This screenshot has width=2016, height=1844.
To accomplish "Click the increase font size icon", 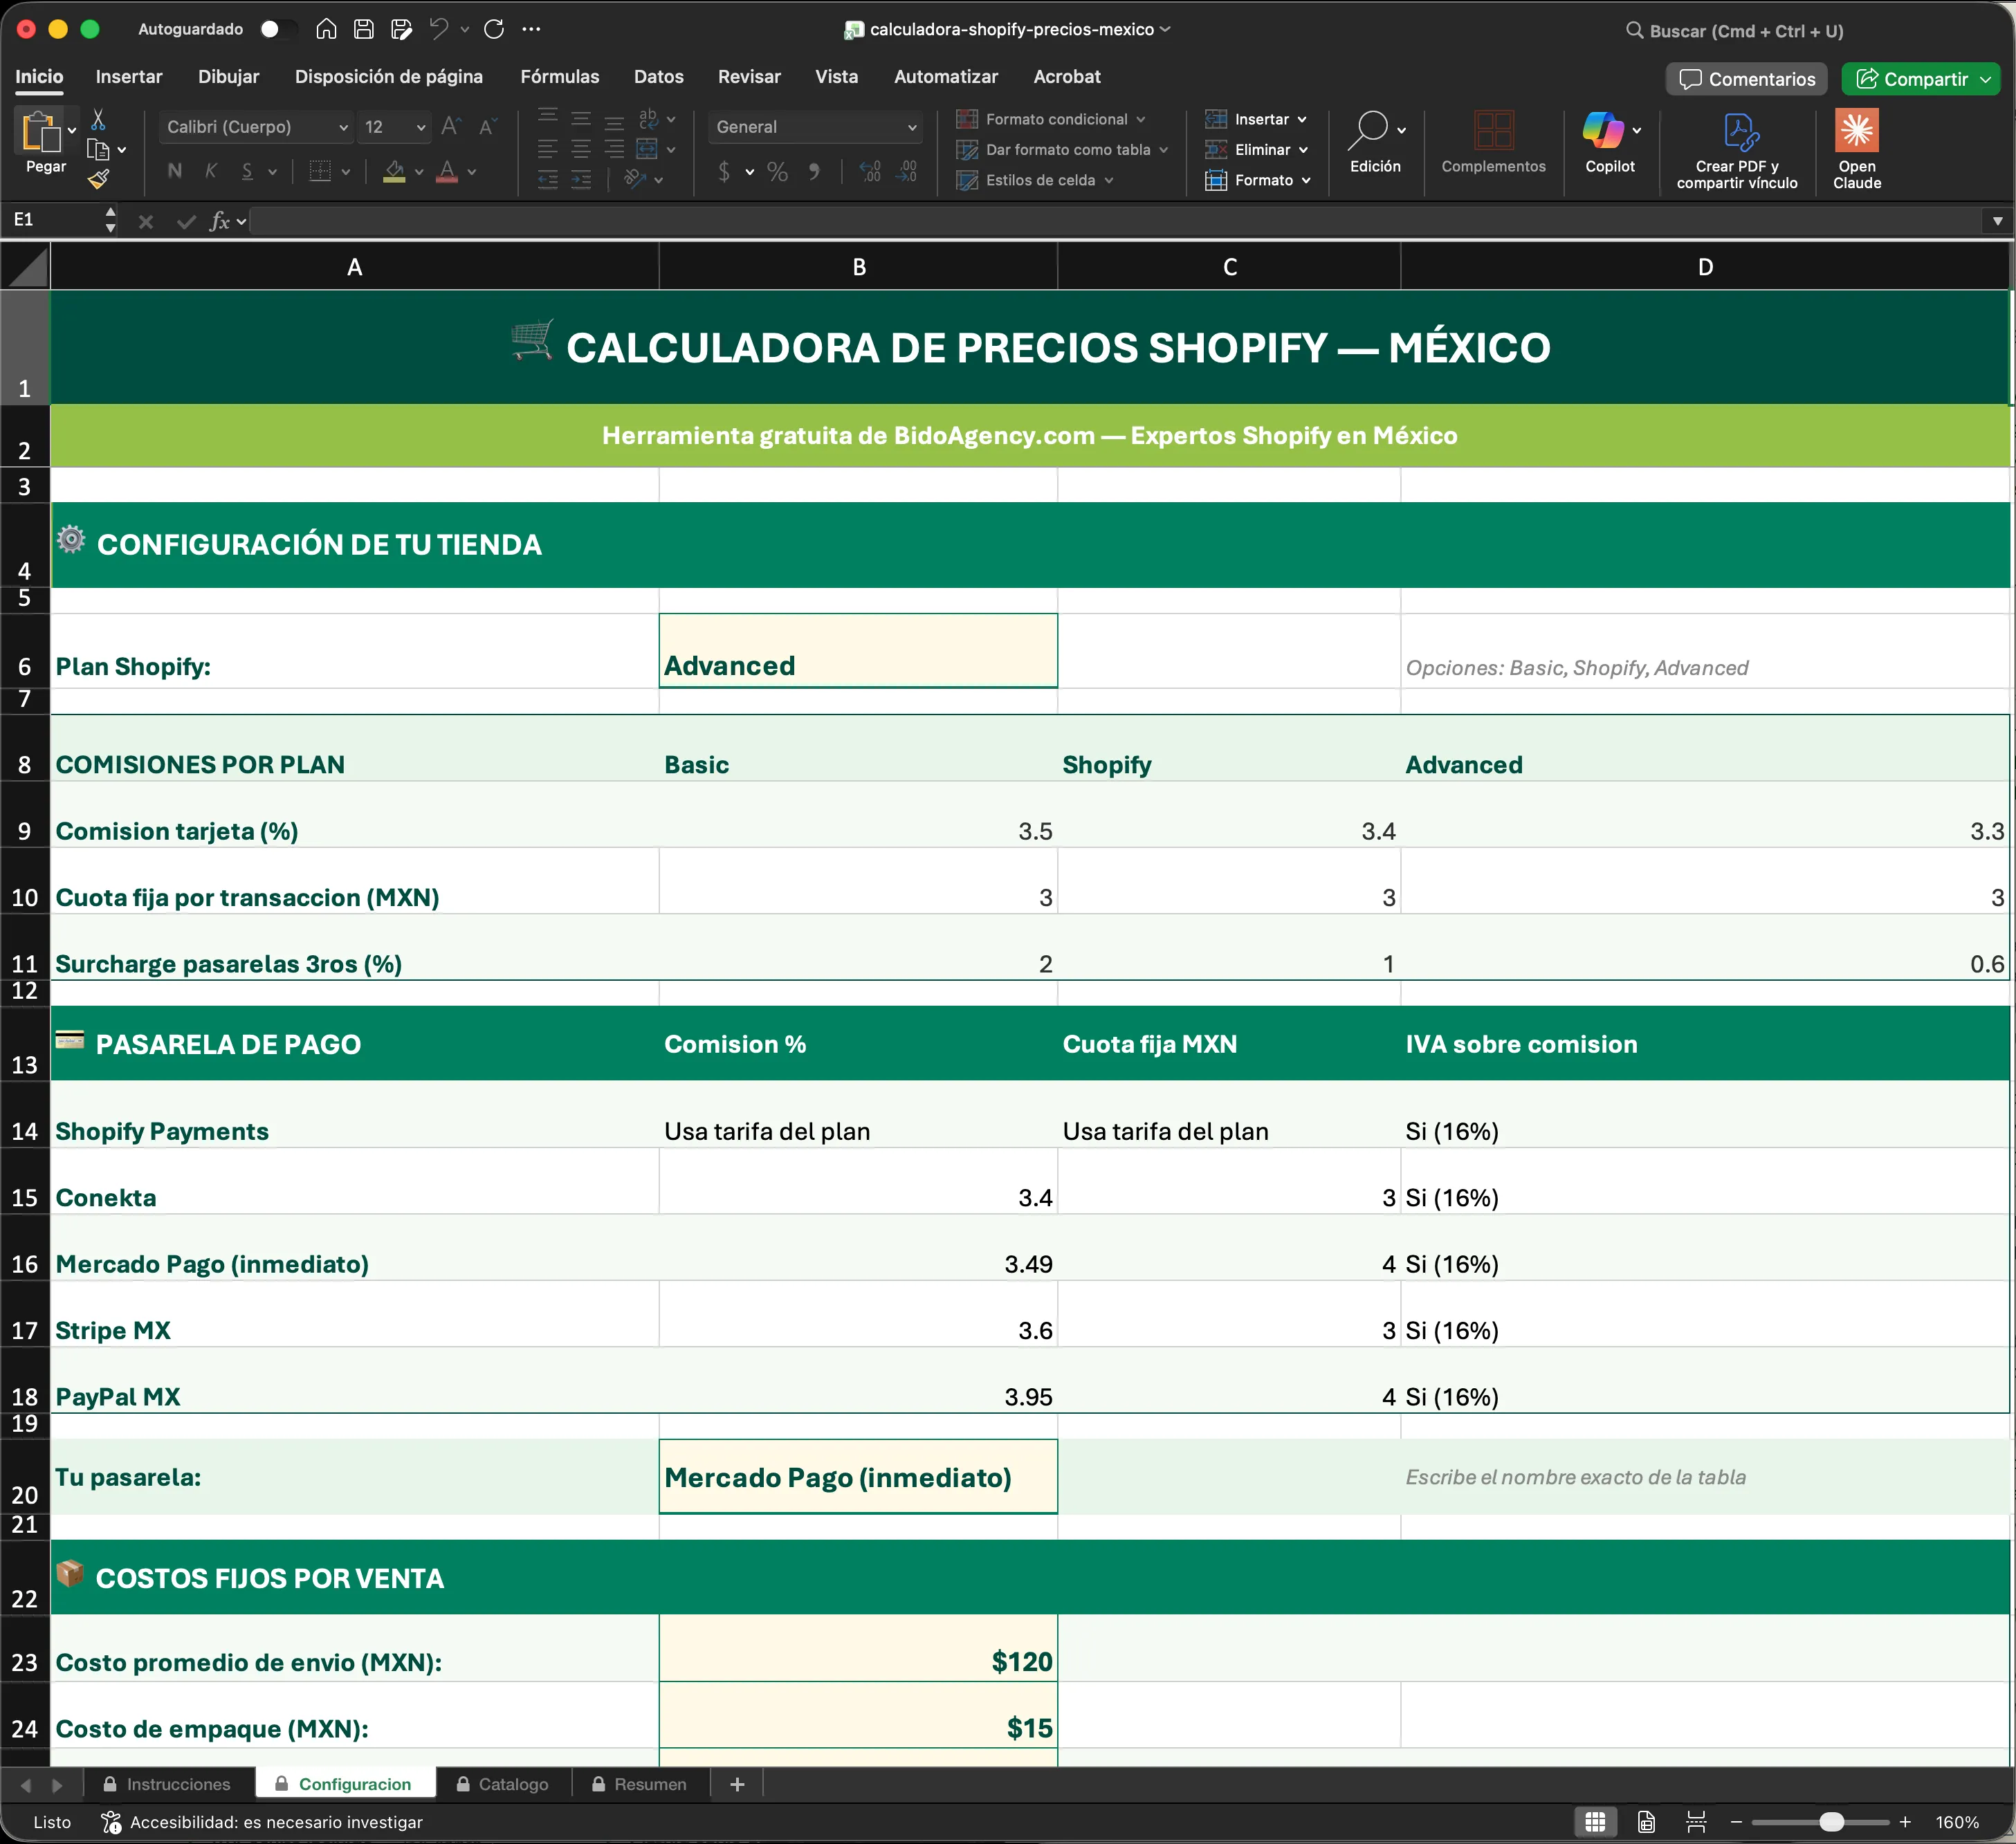I will click(450, 127).
